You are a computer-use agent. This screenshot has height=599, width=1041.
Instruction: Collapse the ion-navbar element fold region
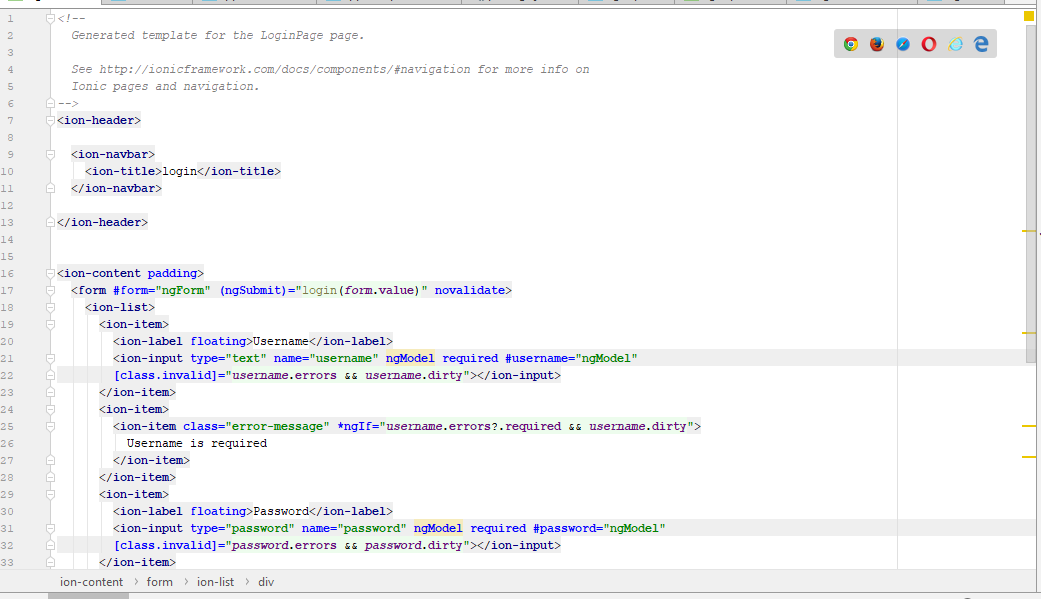[48, 153]
